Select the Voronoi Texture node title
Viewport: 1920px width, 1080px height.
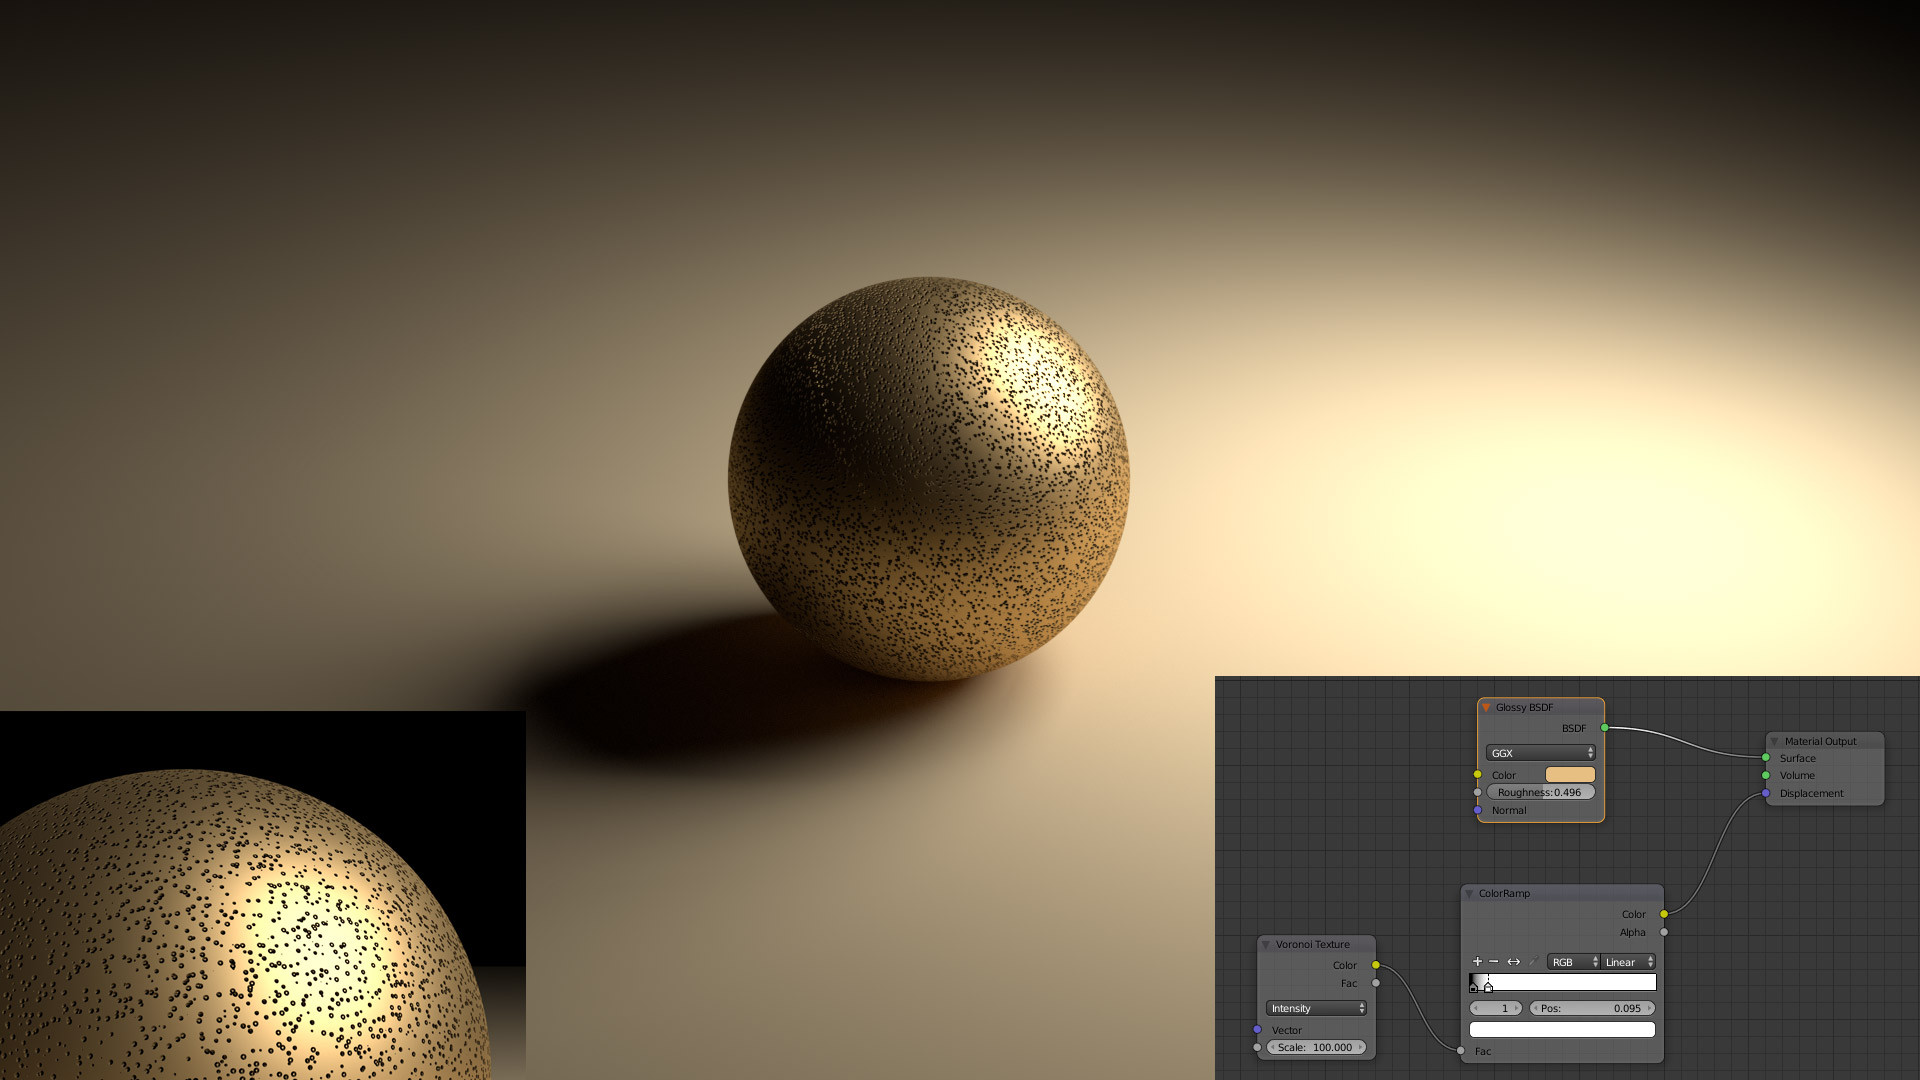click(x=1312, y=944)
